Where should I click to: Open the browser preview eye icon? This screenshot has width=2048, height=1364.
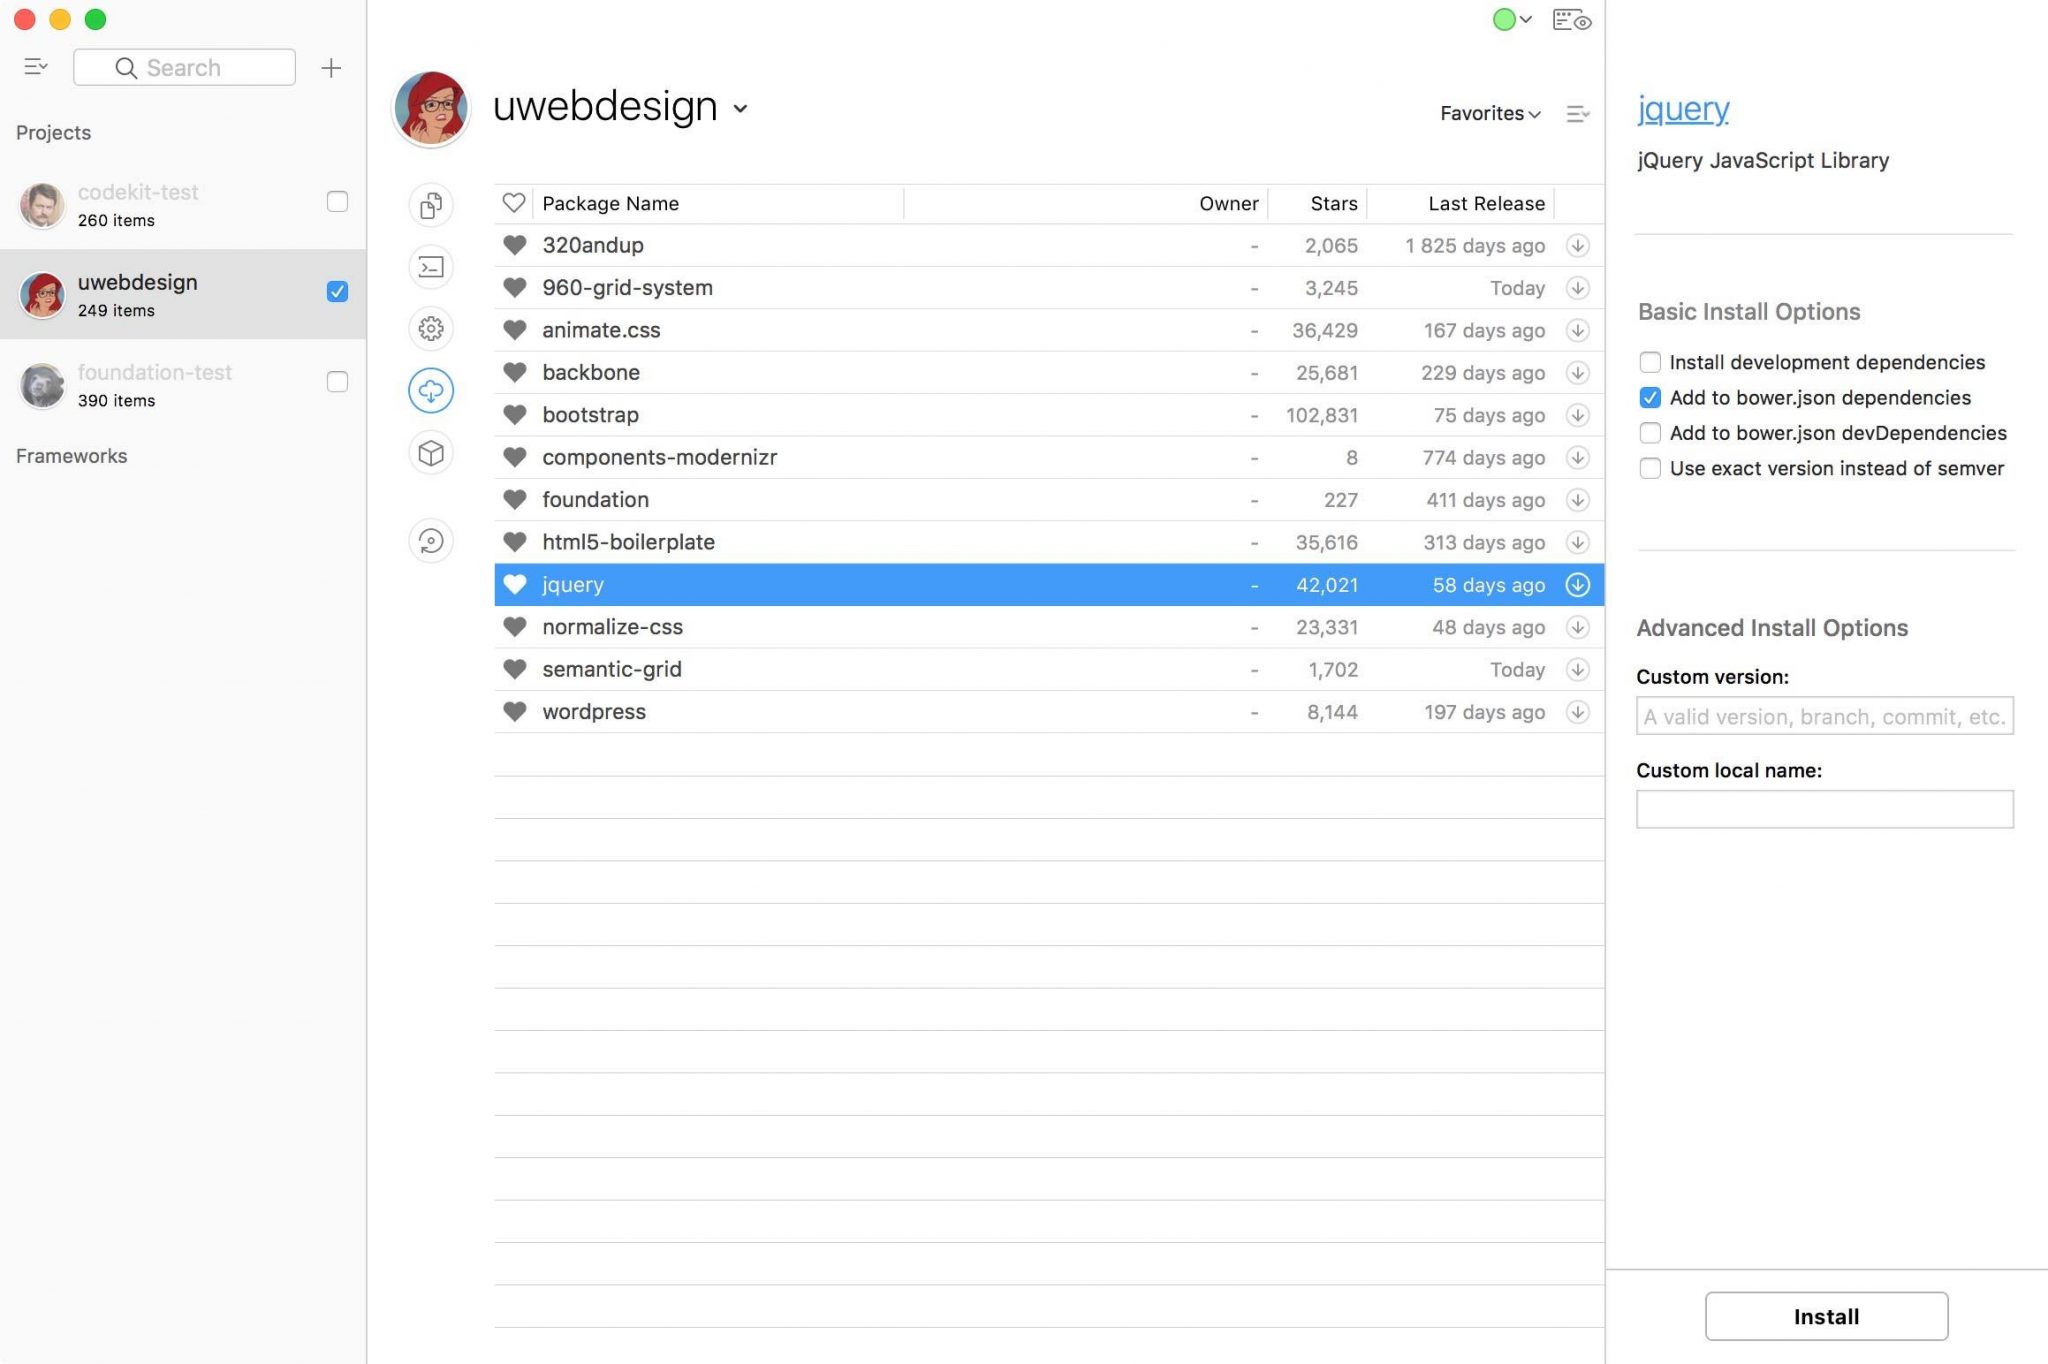point(1570,19)
